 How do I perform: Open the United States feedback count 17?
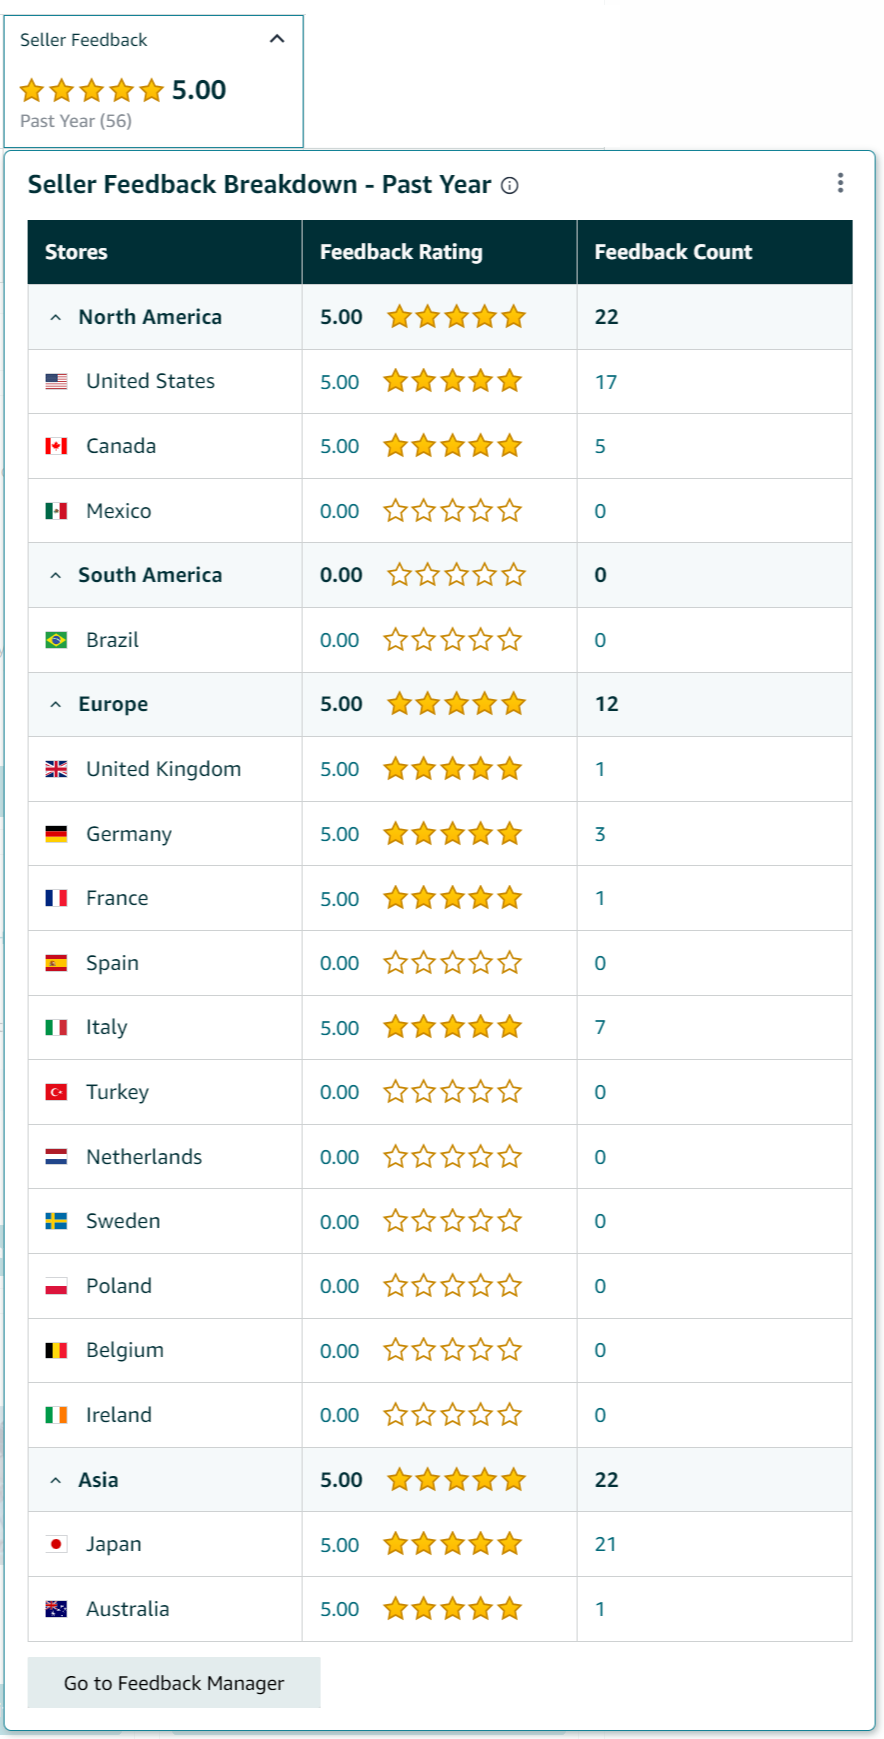click(606, 382)
